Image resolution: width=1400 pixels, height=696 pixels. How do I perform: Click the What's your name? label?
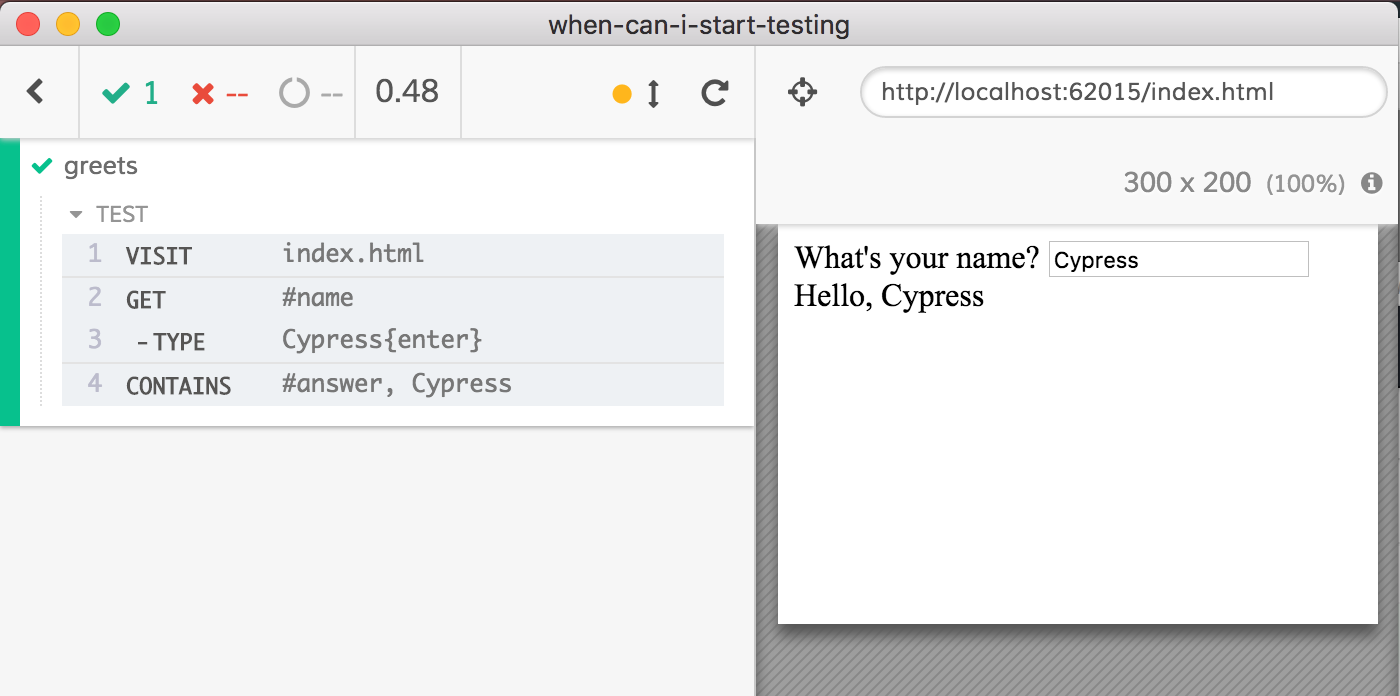tap(917, 258)
